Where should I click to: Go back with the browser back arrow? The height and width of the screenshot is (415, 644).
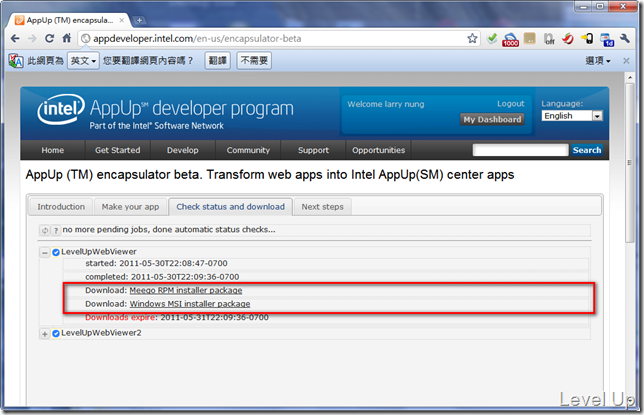[15, 39]
